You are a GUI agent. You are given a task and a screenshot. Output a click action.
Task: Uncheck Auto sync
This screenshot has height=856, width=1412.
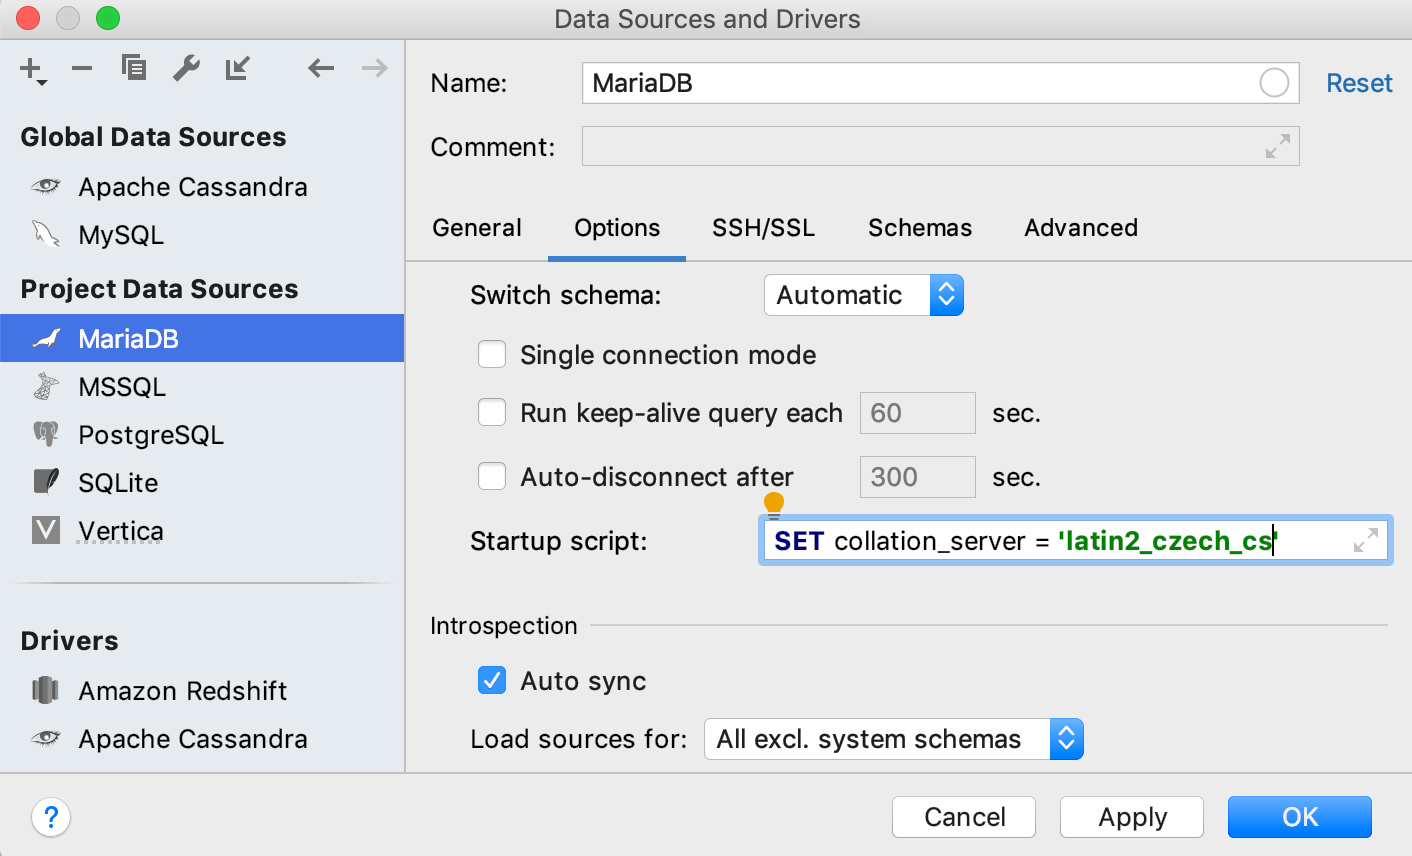(492, 681)
